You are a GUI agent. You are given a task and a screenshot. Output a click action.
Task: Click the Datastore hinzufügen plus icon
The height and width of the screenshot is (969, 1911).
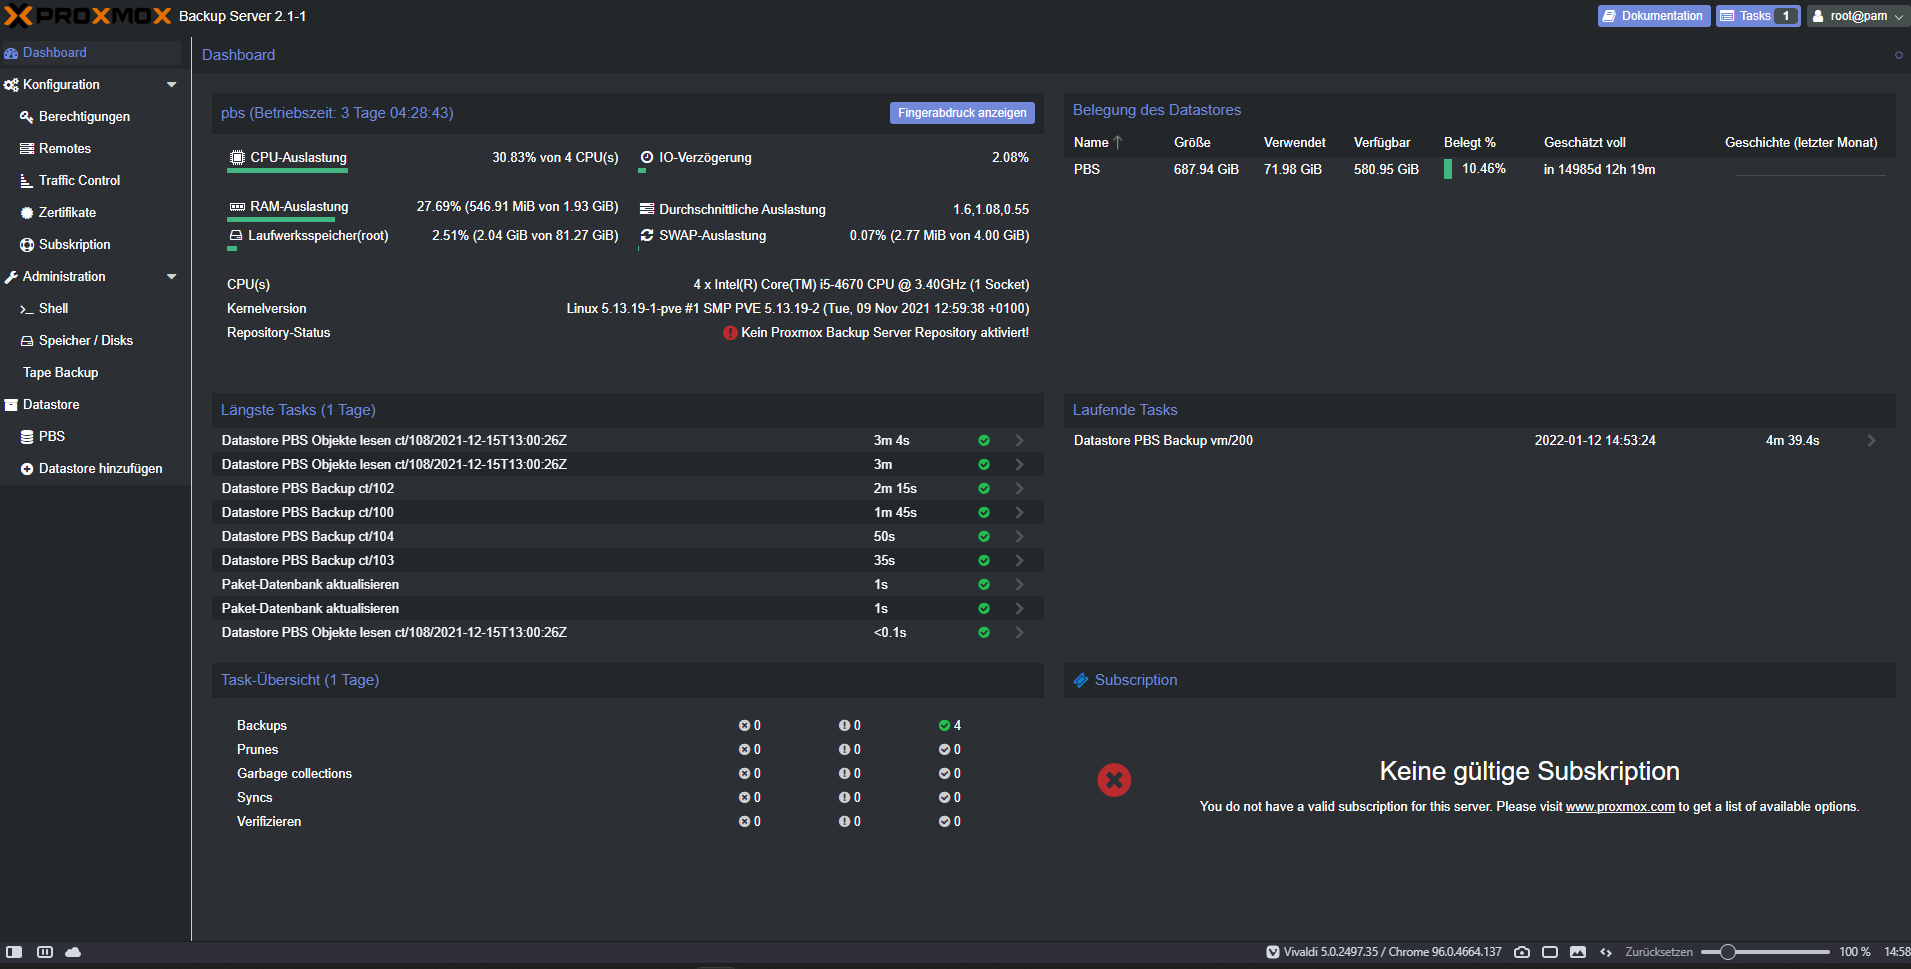click(x=27, y=469)
